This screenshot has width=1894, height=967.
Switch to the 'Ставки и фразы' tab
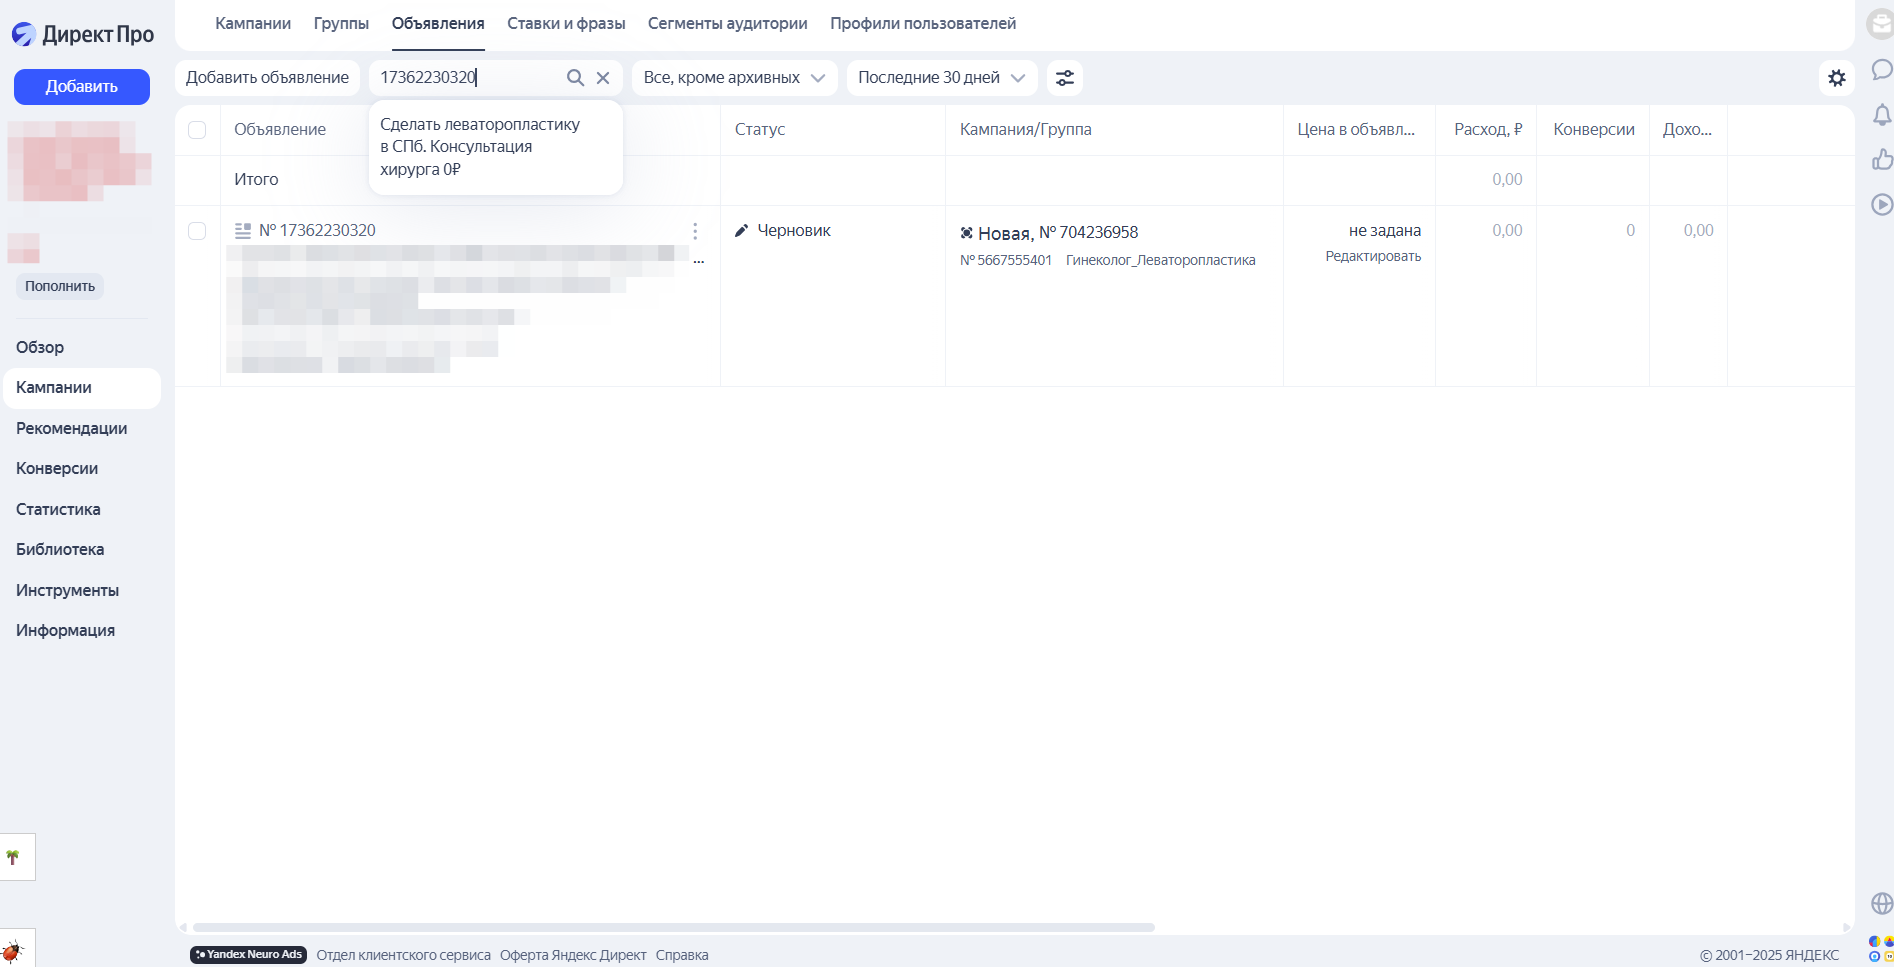[566, 23]
